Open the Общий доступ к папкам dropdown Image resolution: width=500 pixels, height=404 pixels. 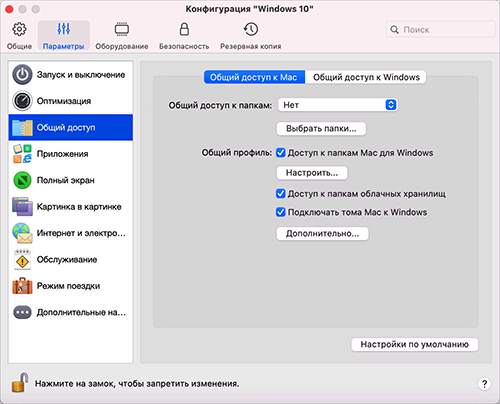click(x=337, y=105)
